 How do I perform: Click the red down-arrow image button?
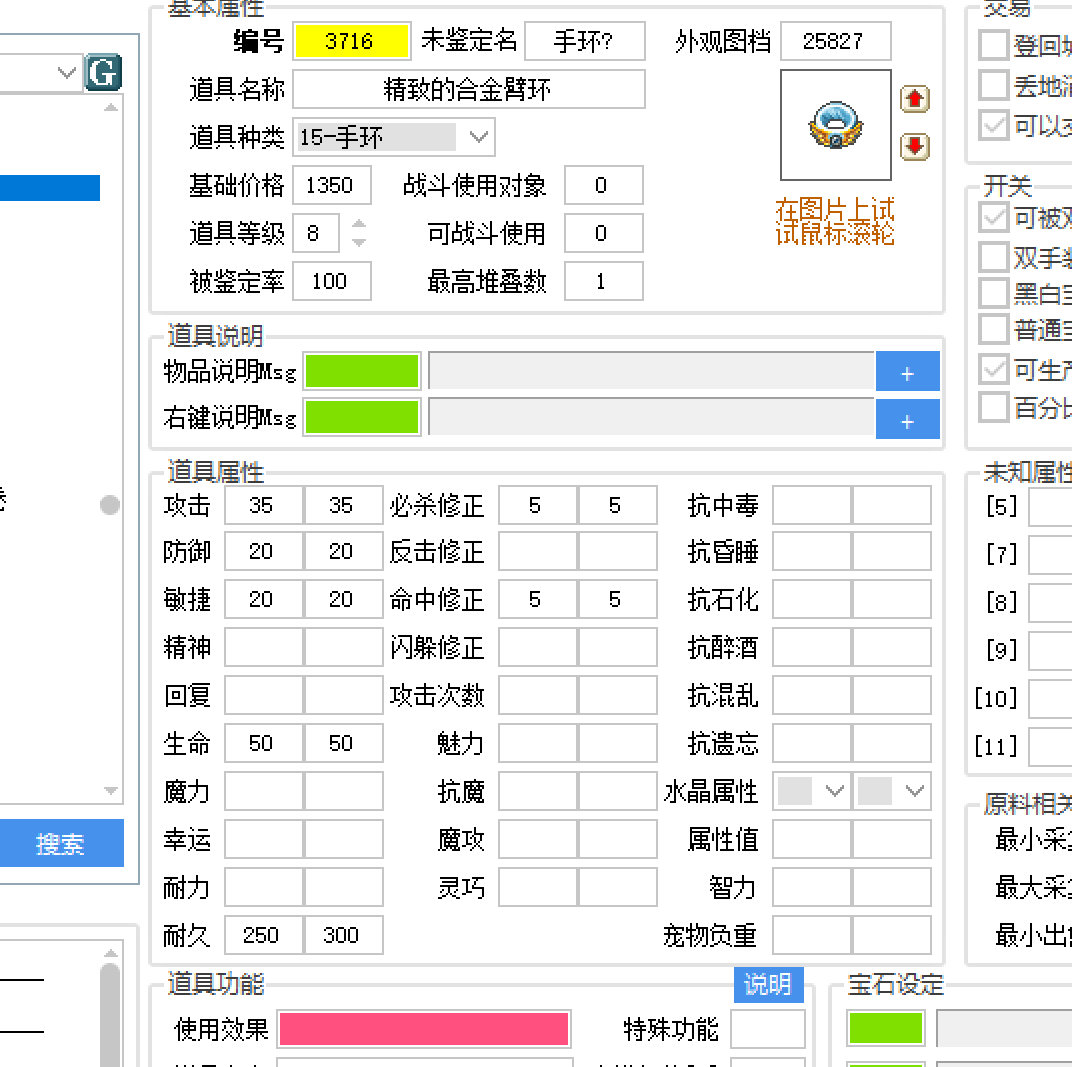pyautogui.click(x=914, y=146)
